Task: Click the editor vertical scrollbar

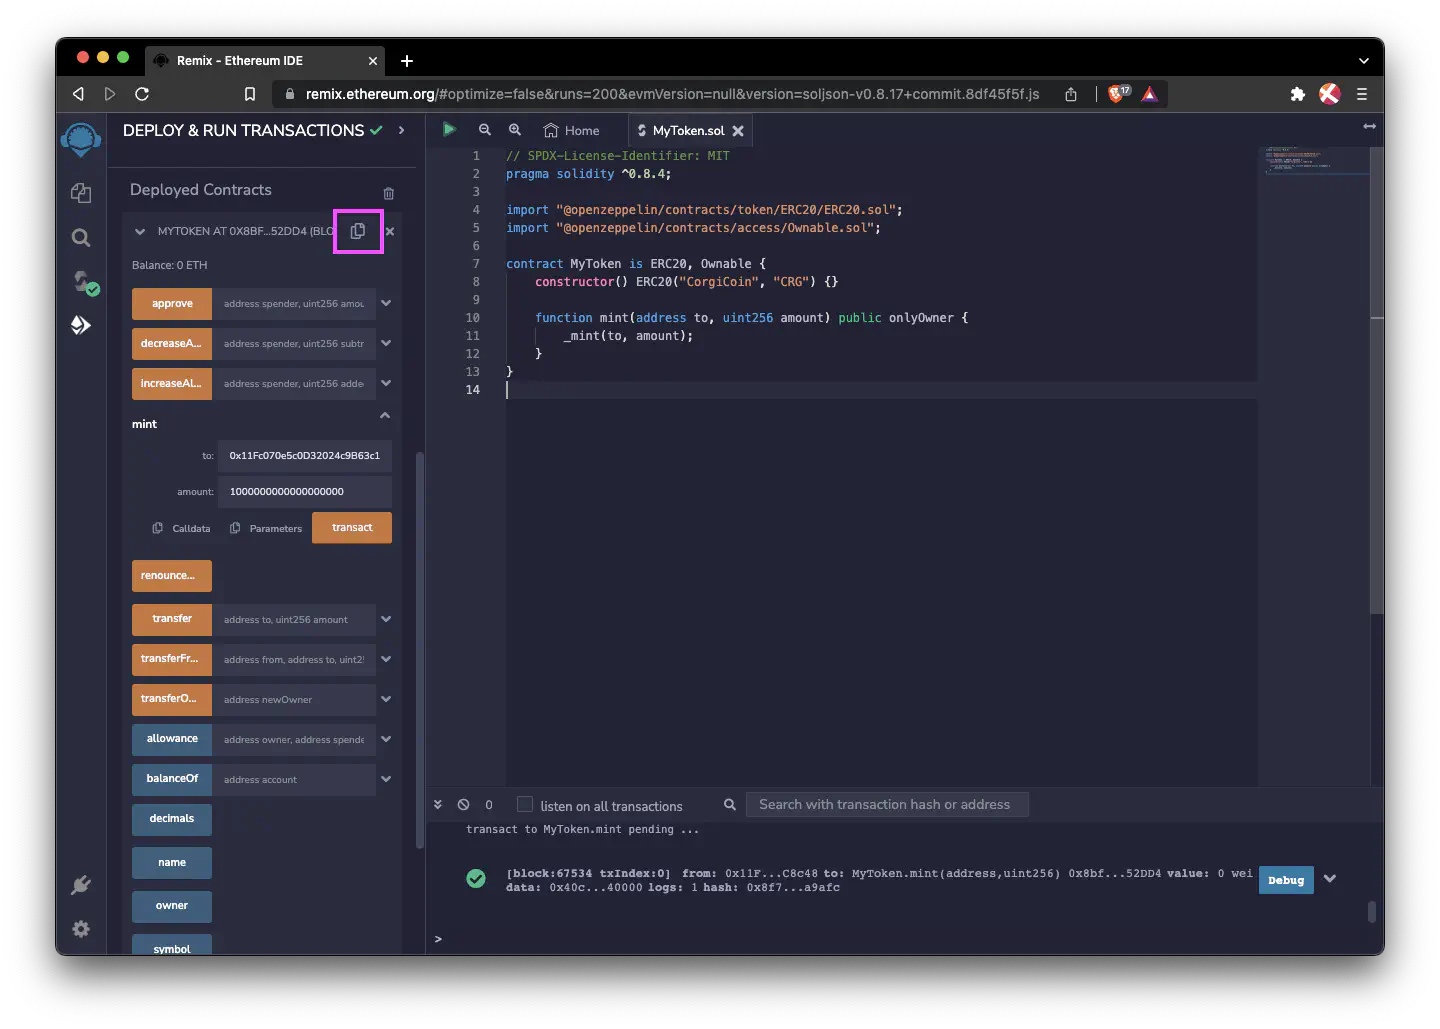Action: coord(1377,380)
